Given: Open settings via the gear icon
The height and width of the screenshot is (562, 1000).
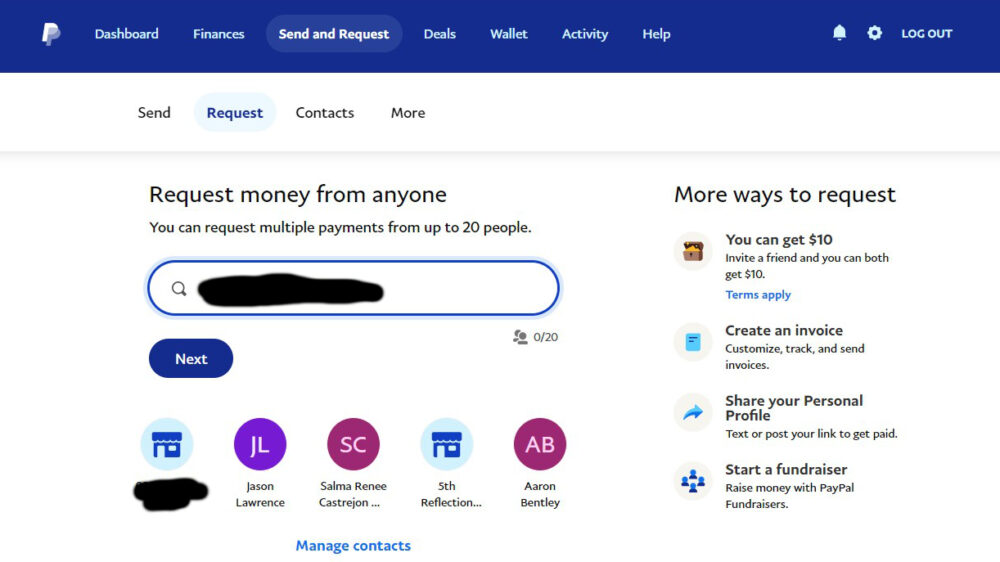Looking at the screenshot, I should [874, 33].
